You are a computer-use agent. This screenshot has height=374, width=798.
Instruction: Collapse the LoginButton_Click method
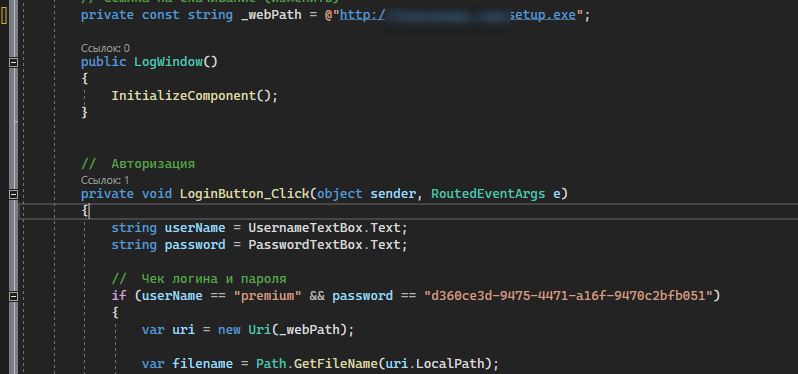(14, 194)
